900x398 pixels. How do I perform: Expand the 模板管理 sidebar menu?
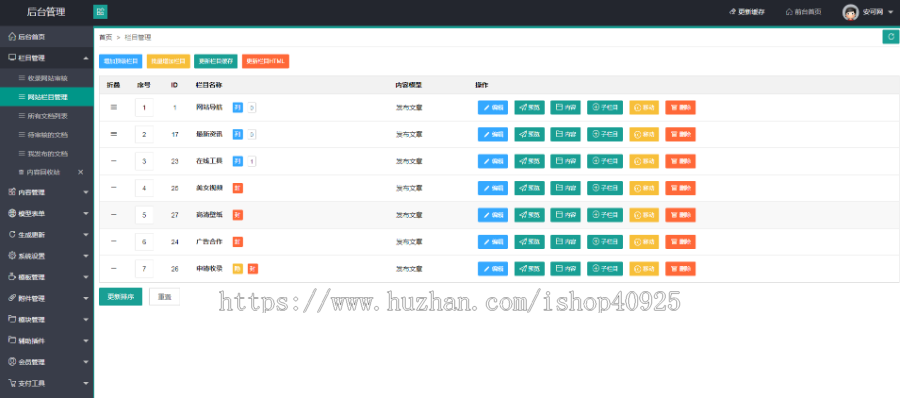click(46, 277)
